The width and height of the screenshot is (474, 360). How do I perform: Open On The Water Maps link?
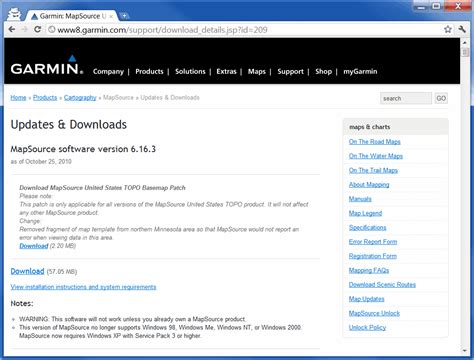pyautogui.click(x=376, y=156)
